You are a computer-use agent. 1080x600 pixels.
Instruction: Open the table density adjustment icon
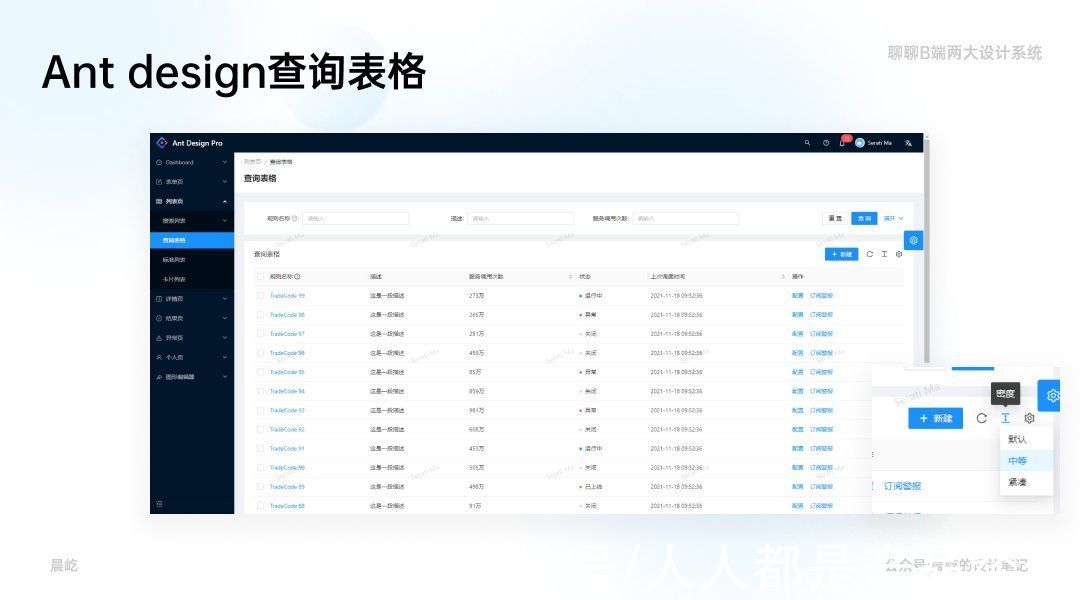click(884, 254)
